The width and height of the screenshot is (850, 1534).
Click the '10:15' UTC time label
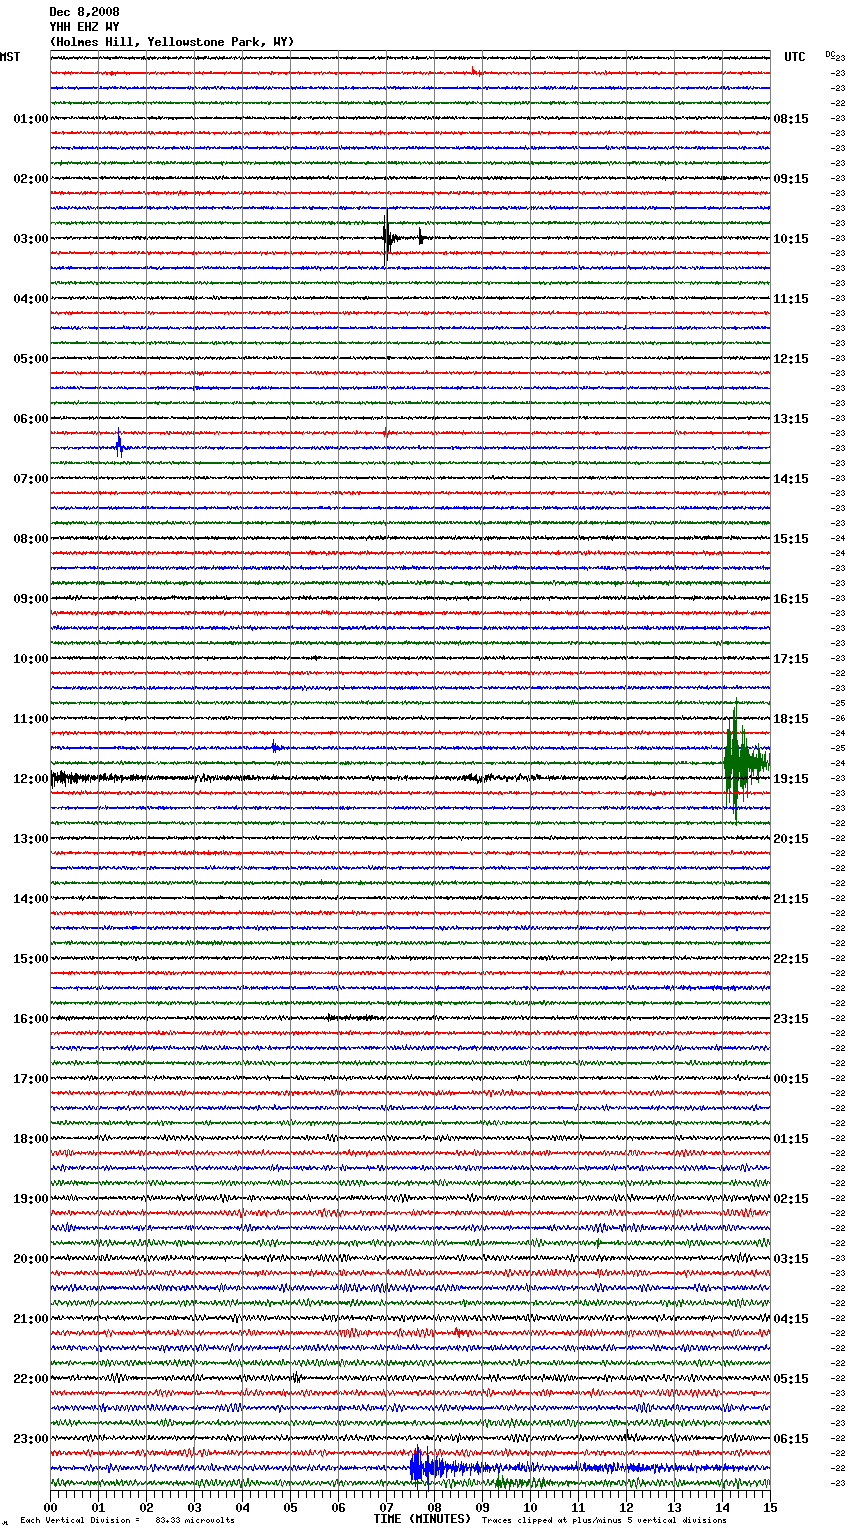coord(791,239)
